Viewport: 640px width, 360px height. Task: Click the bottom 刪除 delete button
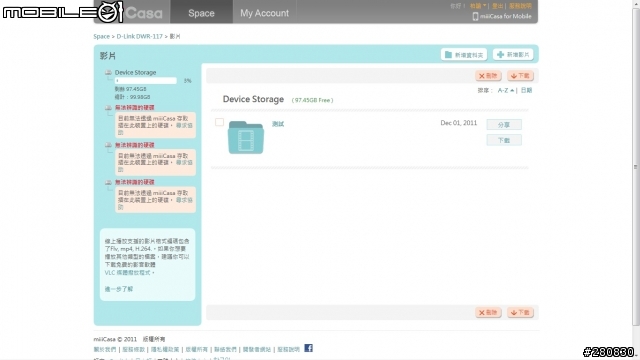pyautogui.click(x=488, y=312)
